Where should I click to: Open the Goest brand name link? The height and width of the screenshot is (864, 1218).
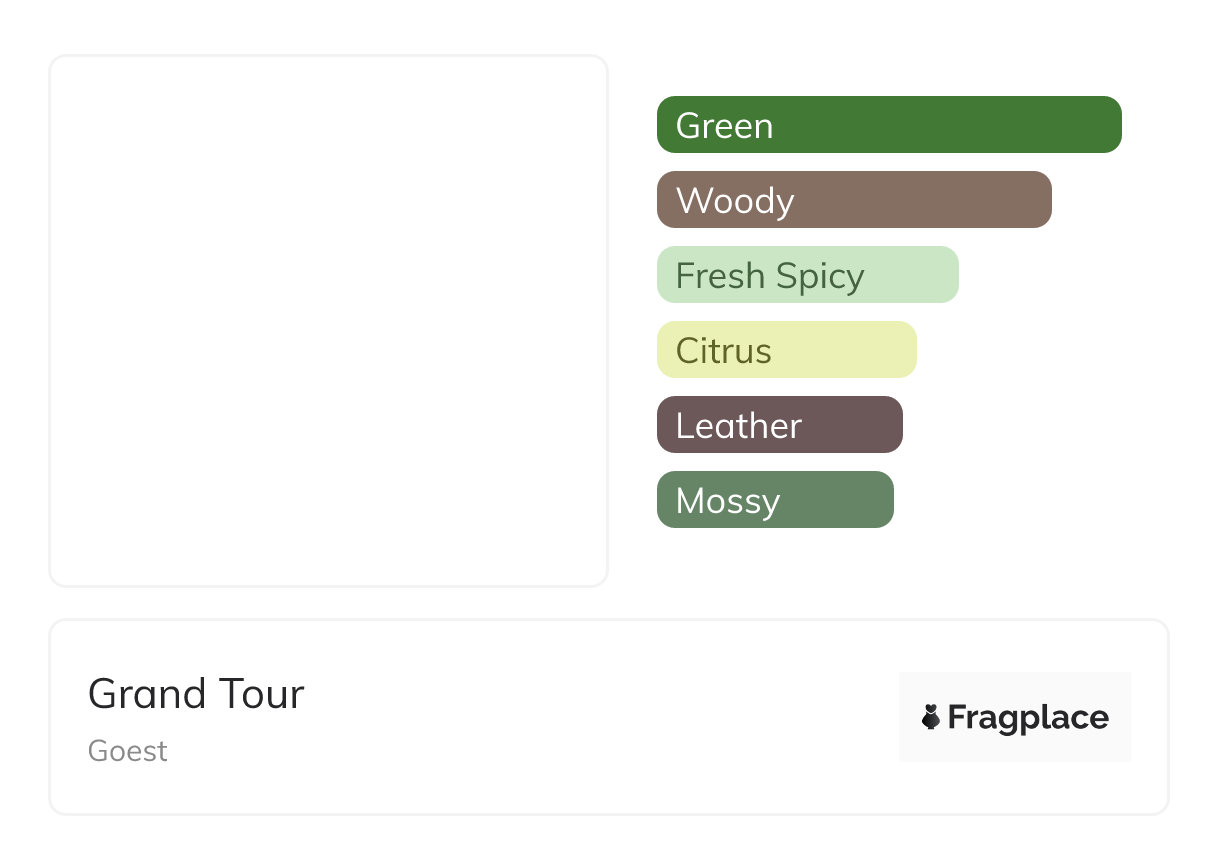point(128,751)
